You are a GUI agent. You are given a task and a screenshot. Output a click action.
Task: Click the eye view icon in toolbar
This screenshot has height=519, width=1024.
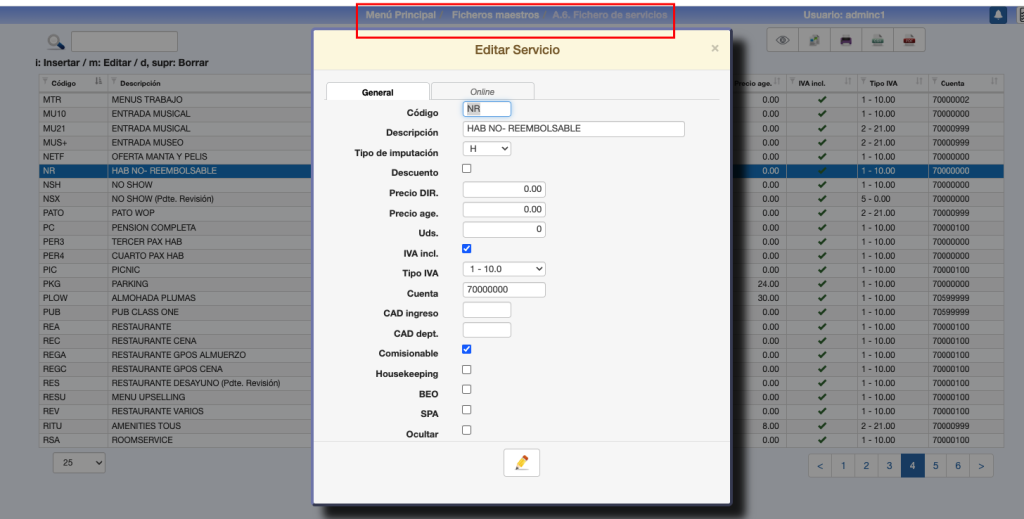coord(782,40)
